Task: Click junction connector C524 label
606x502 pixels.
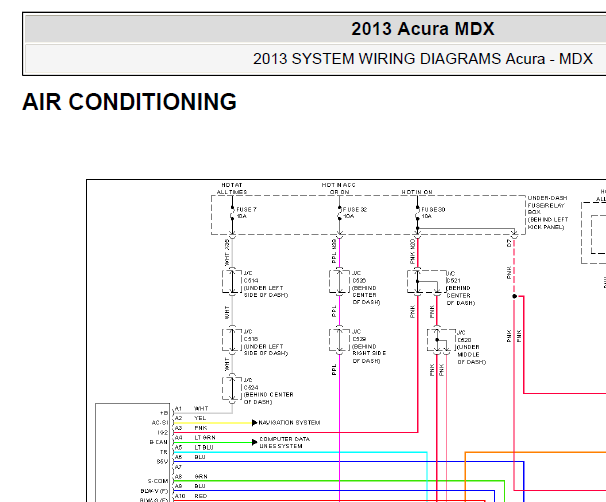Action: coord(251,388)
